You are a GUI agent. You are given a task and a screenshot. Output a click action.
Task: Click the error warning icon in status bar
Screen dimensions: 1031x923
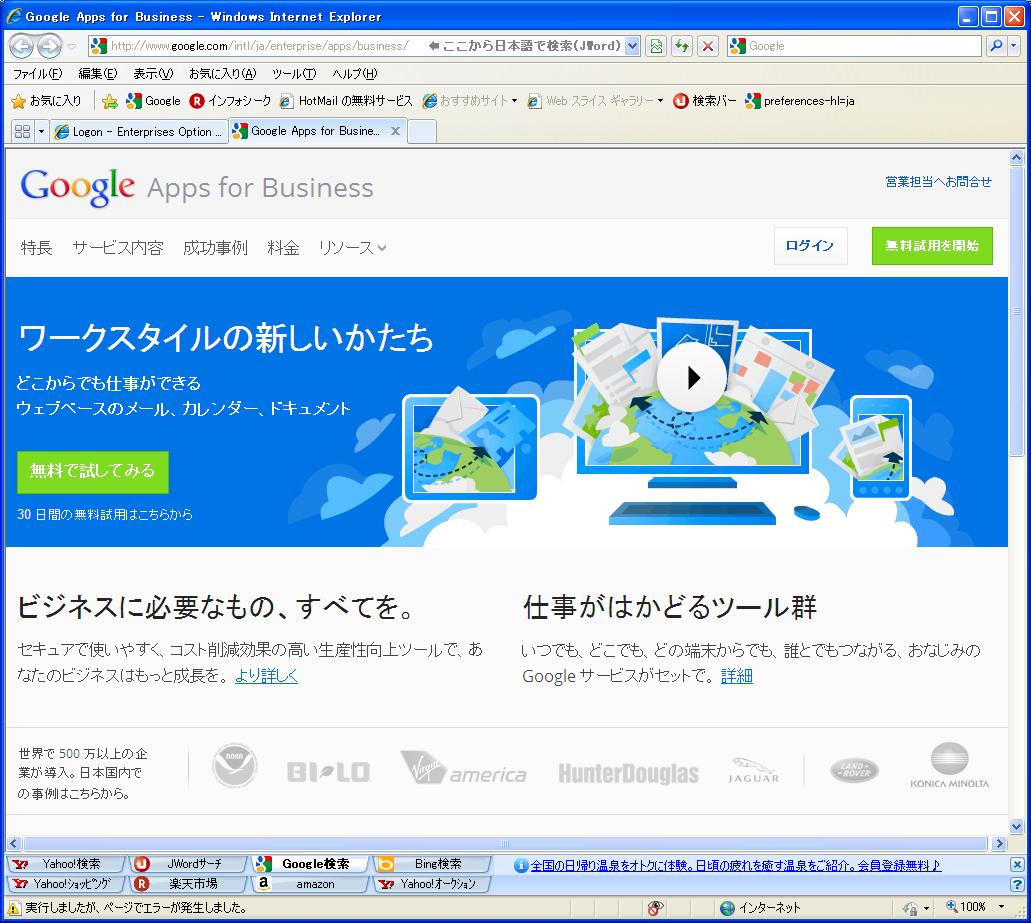[14, 908]
